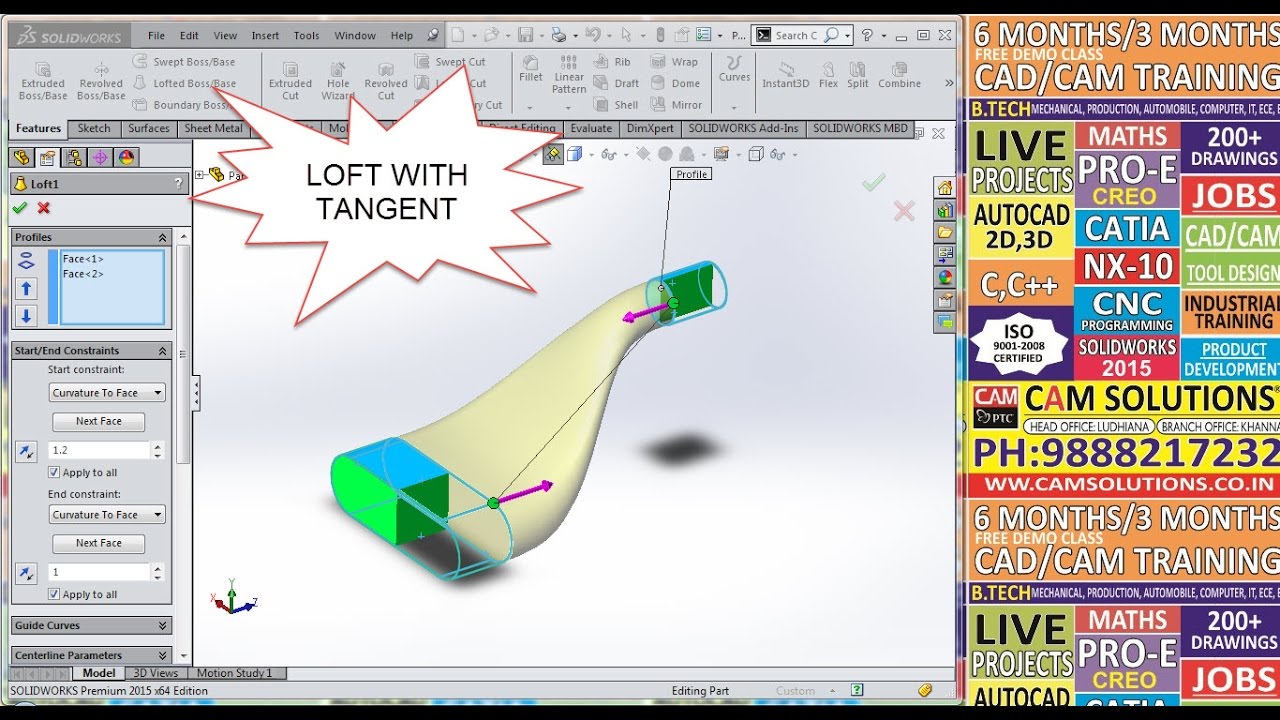Expand the flyout Part tree node
The width and height of the screenshot is (1280, 720).
(x=200, y=174)
